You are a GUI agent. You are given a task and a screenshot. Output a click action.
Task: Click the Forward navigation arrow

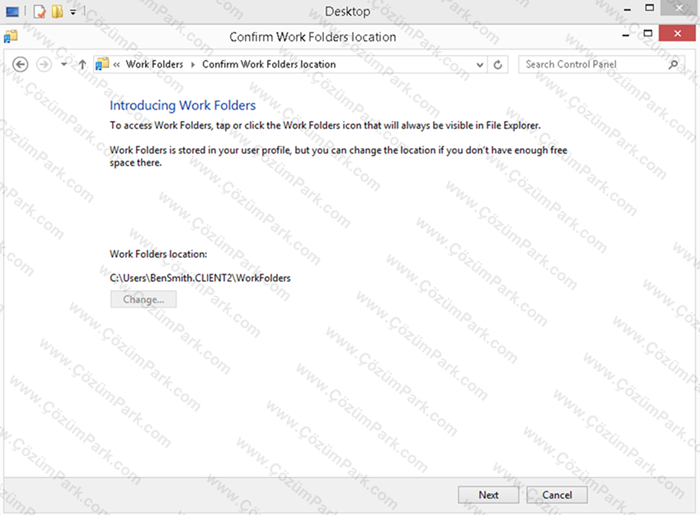[x=44, y=65]
